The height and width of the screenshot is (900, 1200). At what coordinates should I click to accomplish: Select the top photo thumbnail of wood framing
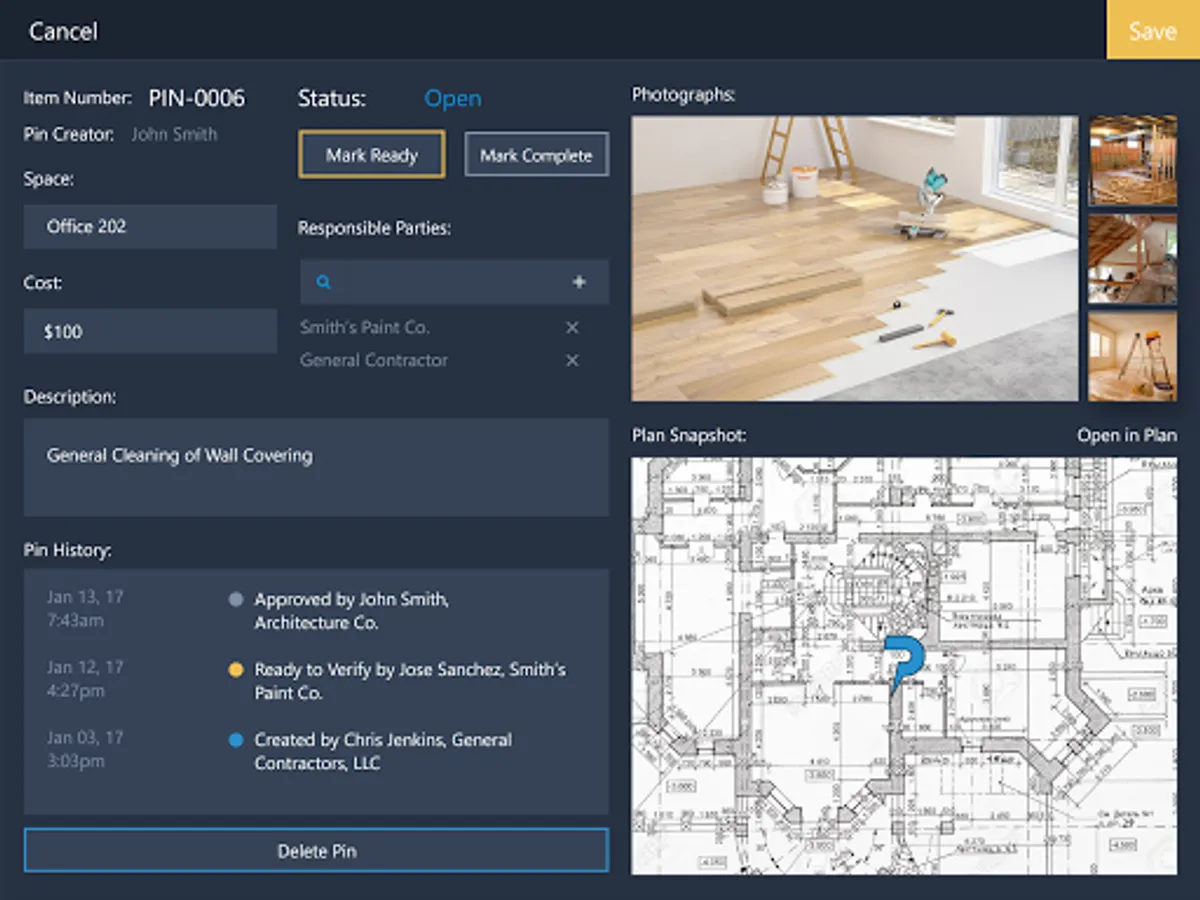(1133, 160)
